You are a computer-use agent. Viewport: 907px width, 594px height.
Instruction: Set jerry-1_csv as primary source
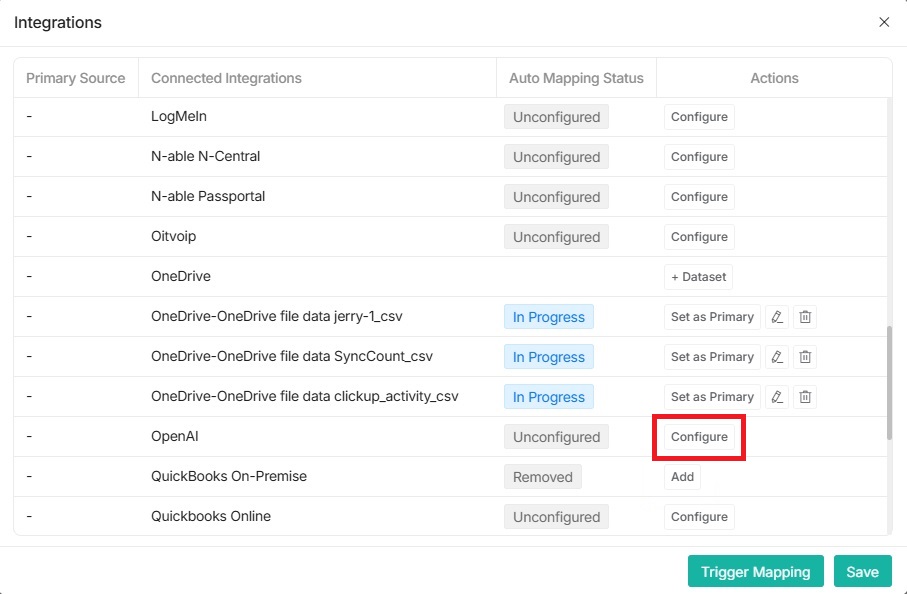tap(712, 317)
